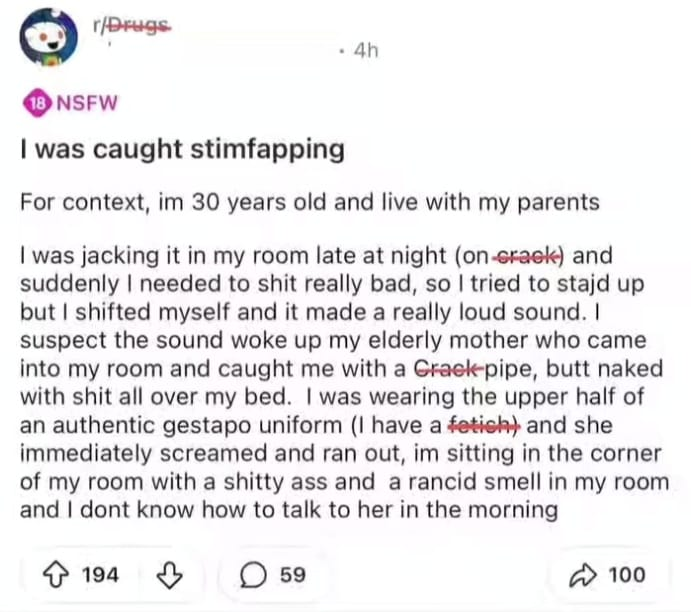Open the 59 comments count

(x=292, y=575)
